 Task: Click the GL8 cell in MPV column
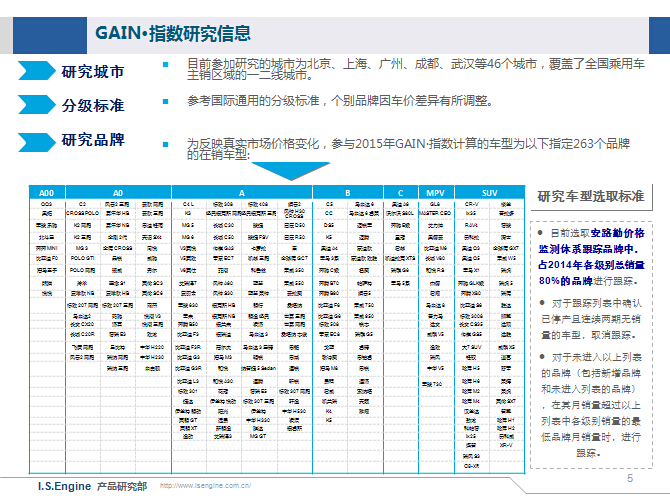[435, 204]
